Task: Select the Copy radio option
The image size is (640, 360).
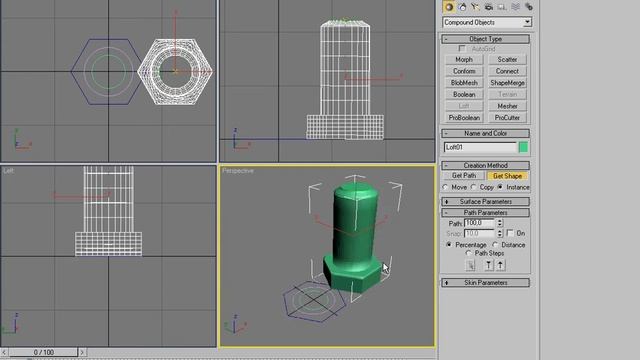Action: click(473, 187)
